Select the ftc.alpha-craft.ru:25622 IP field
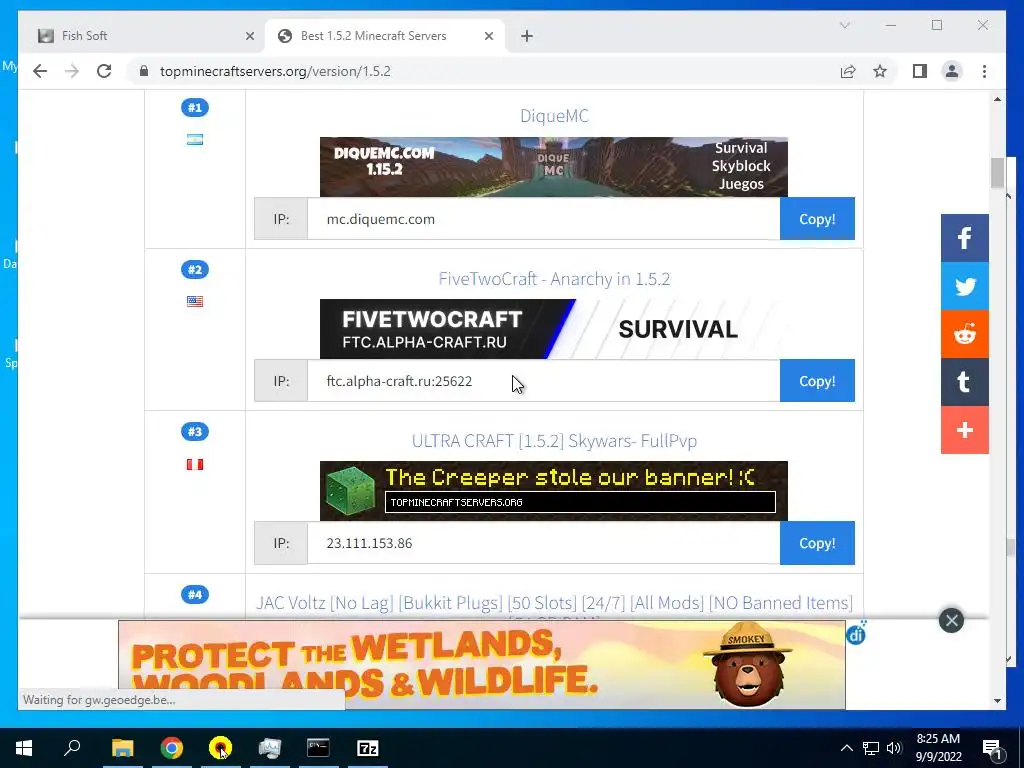The width and height of the screenshot is (1024, 768). point(543,381)
